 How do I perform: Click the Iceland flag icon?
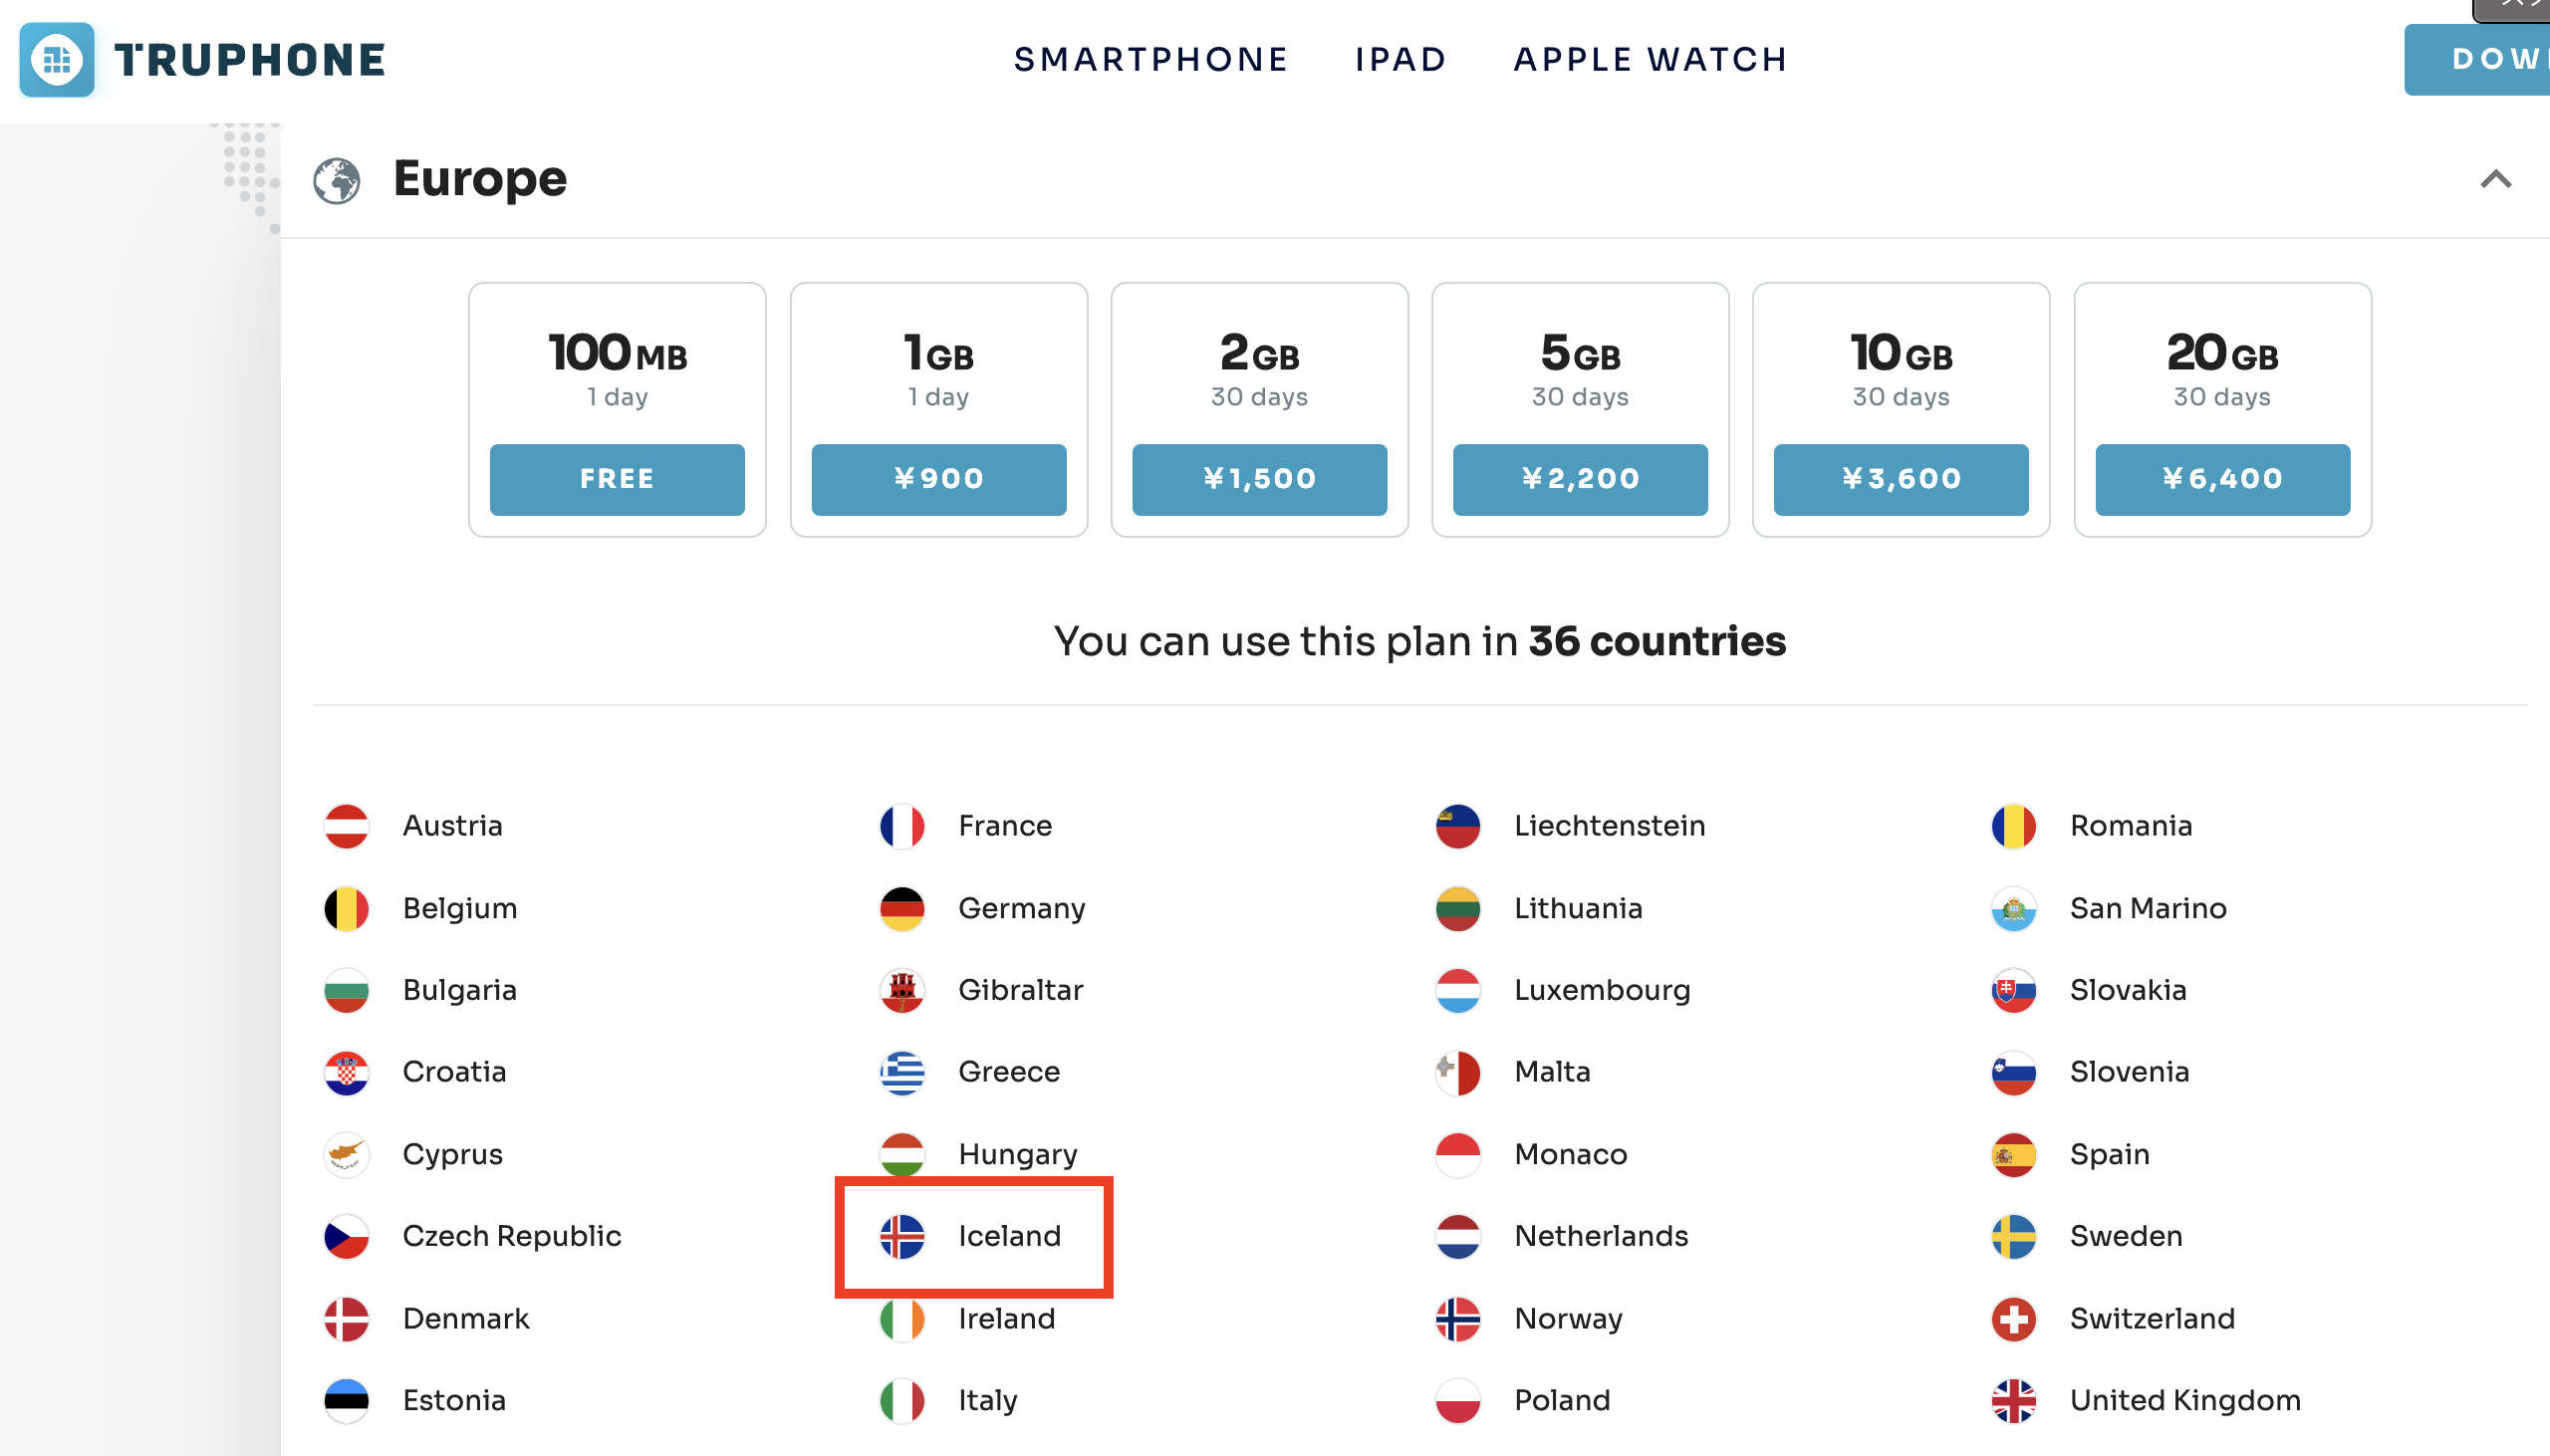(x=902, y=1237)
